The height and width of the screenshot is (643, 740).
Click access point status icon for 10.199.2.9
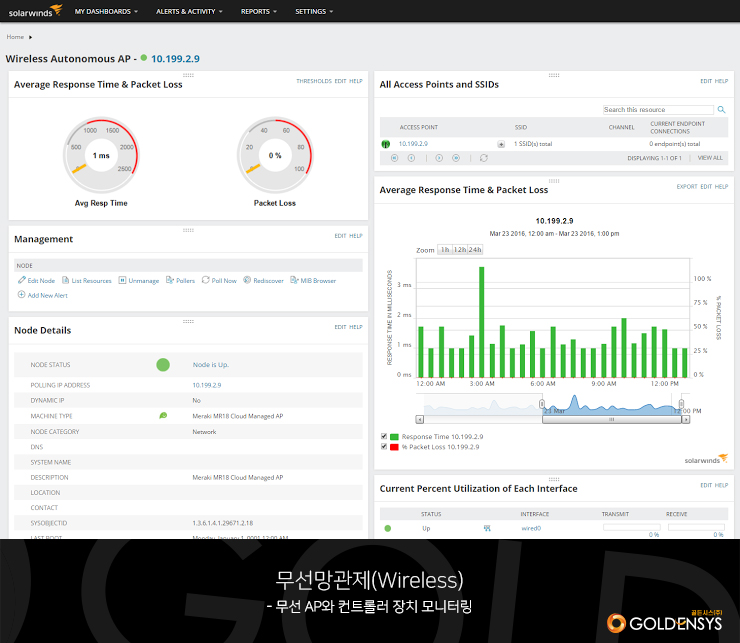(x=386, y=144)
